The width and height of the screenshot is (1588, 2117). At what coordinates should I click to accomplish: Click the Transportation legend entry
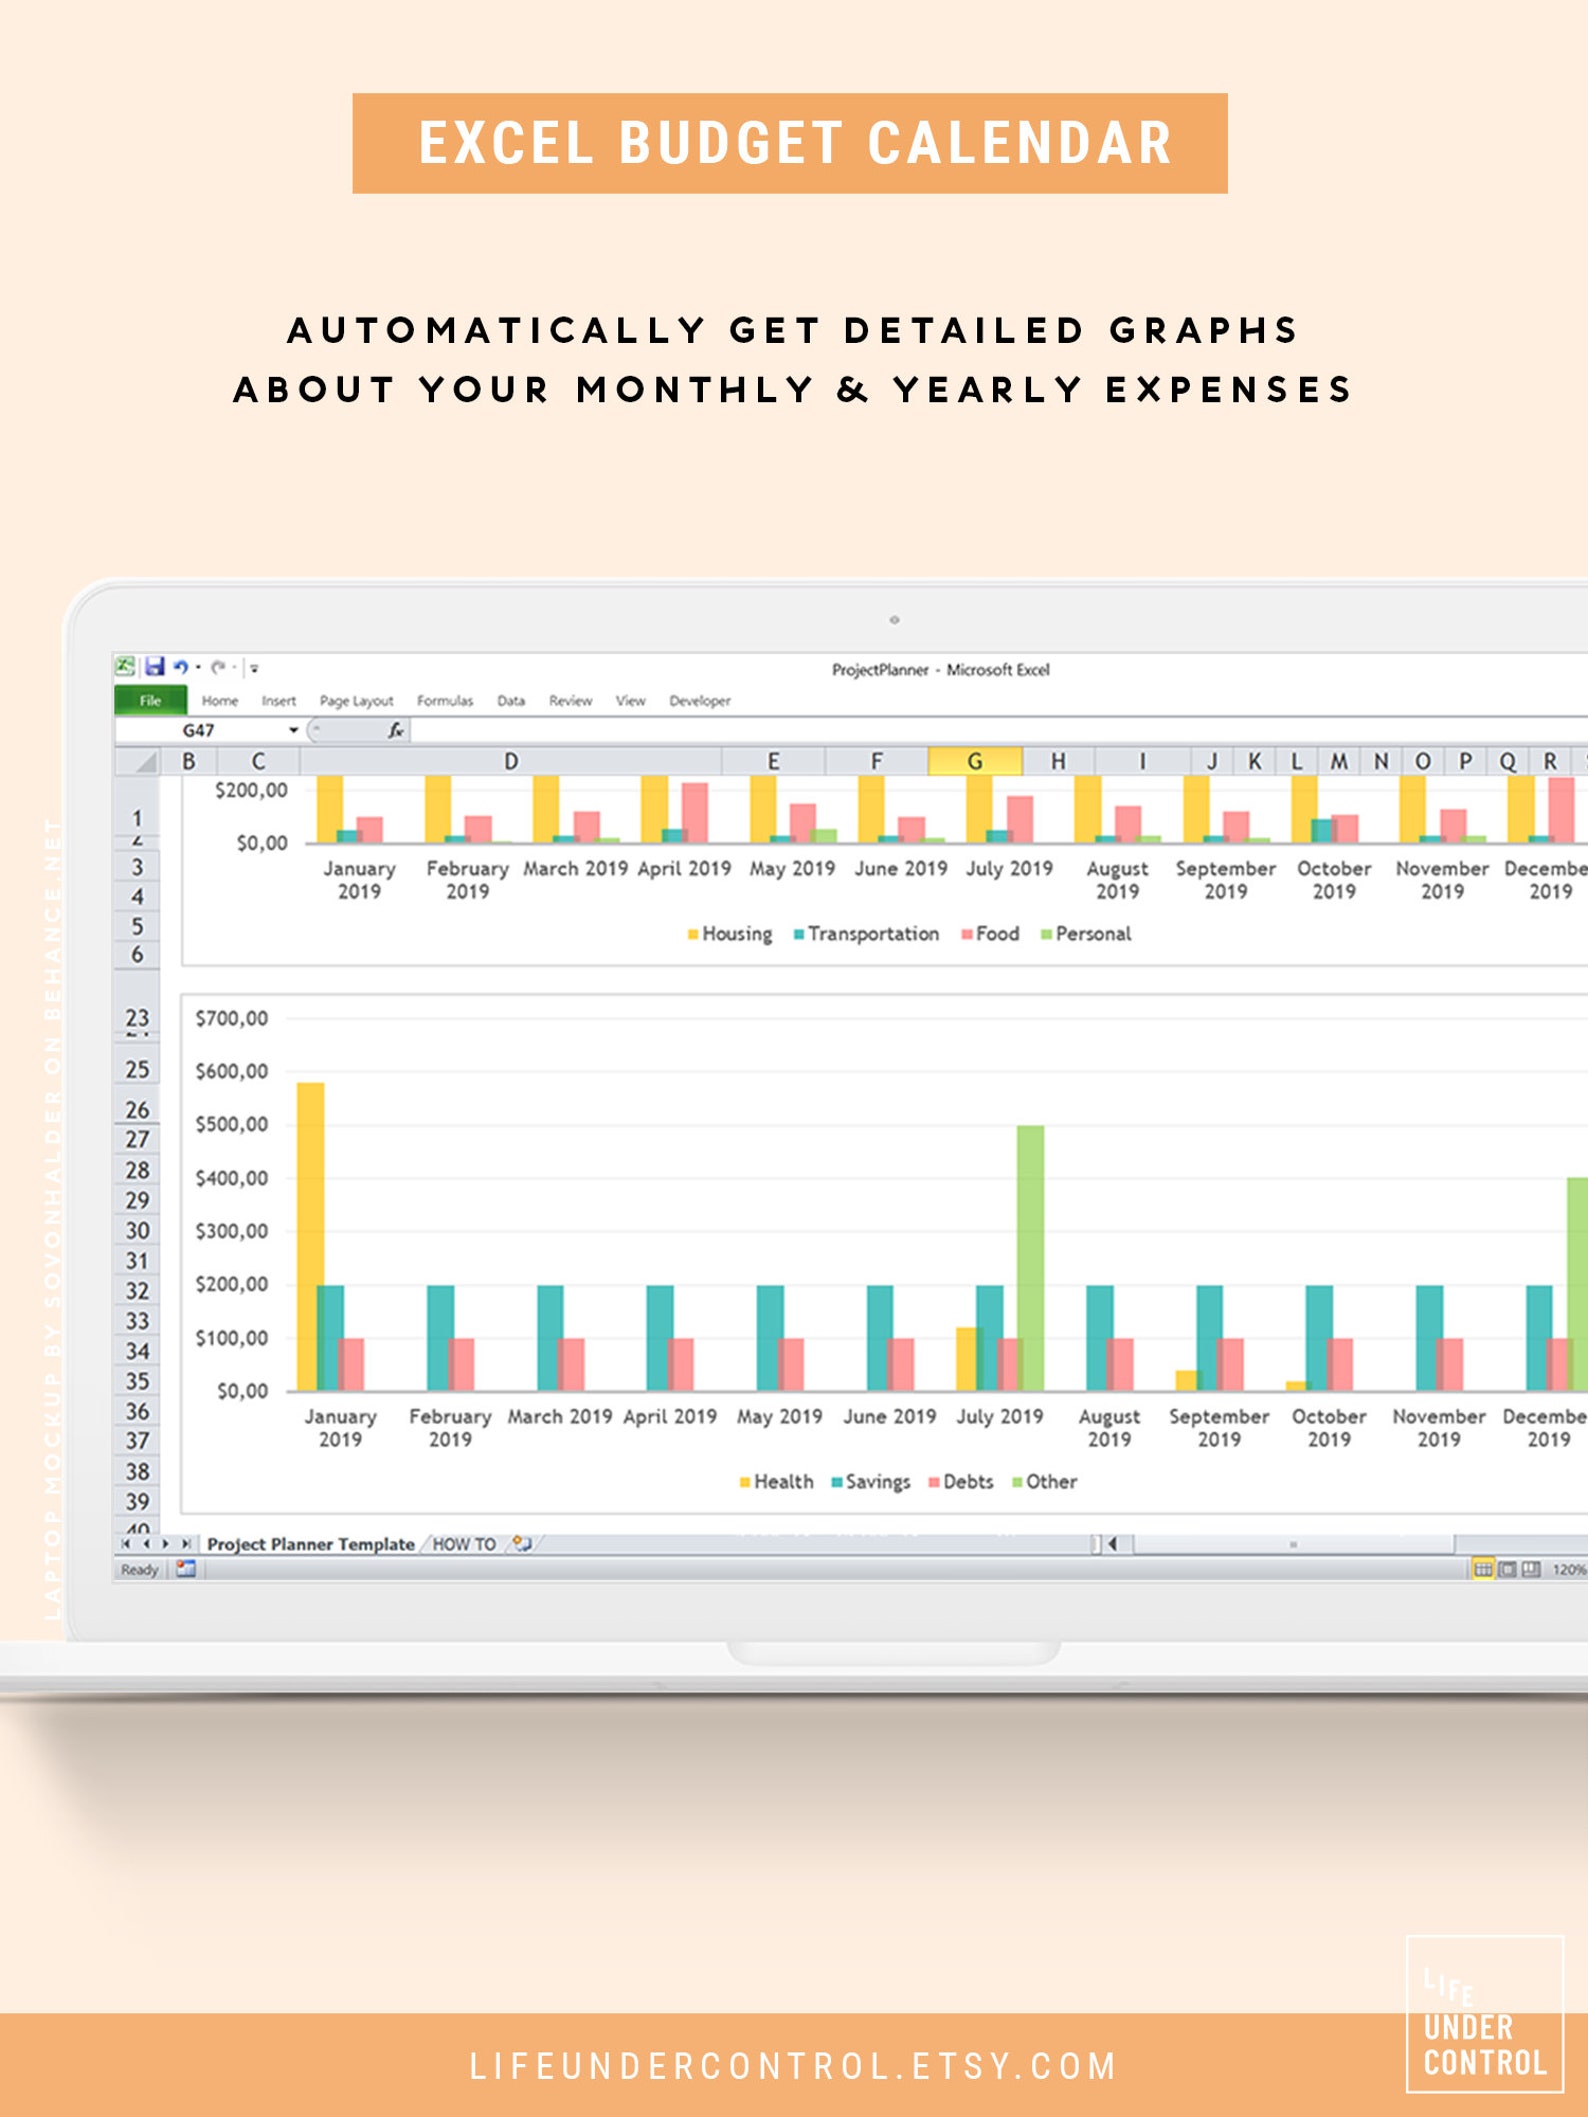tap(866, 934)
